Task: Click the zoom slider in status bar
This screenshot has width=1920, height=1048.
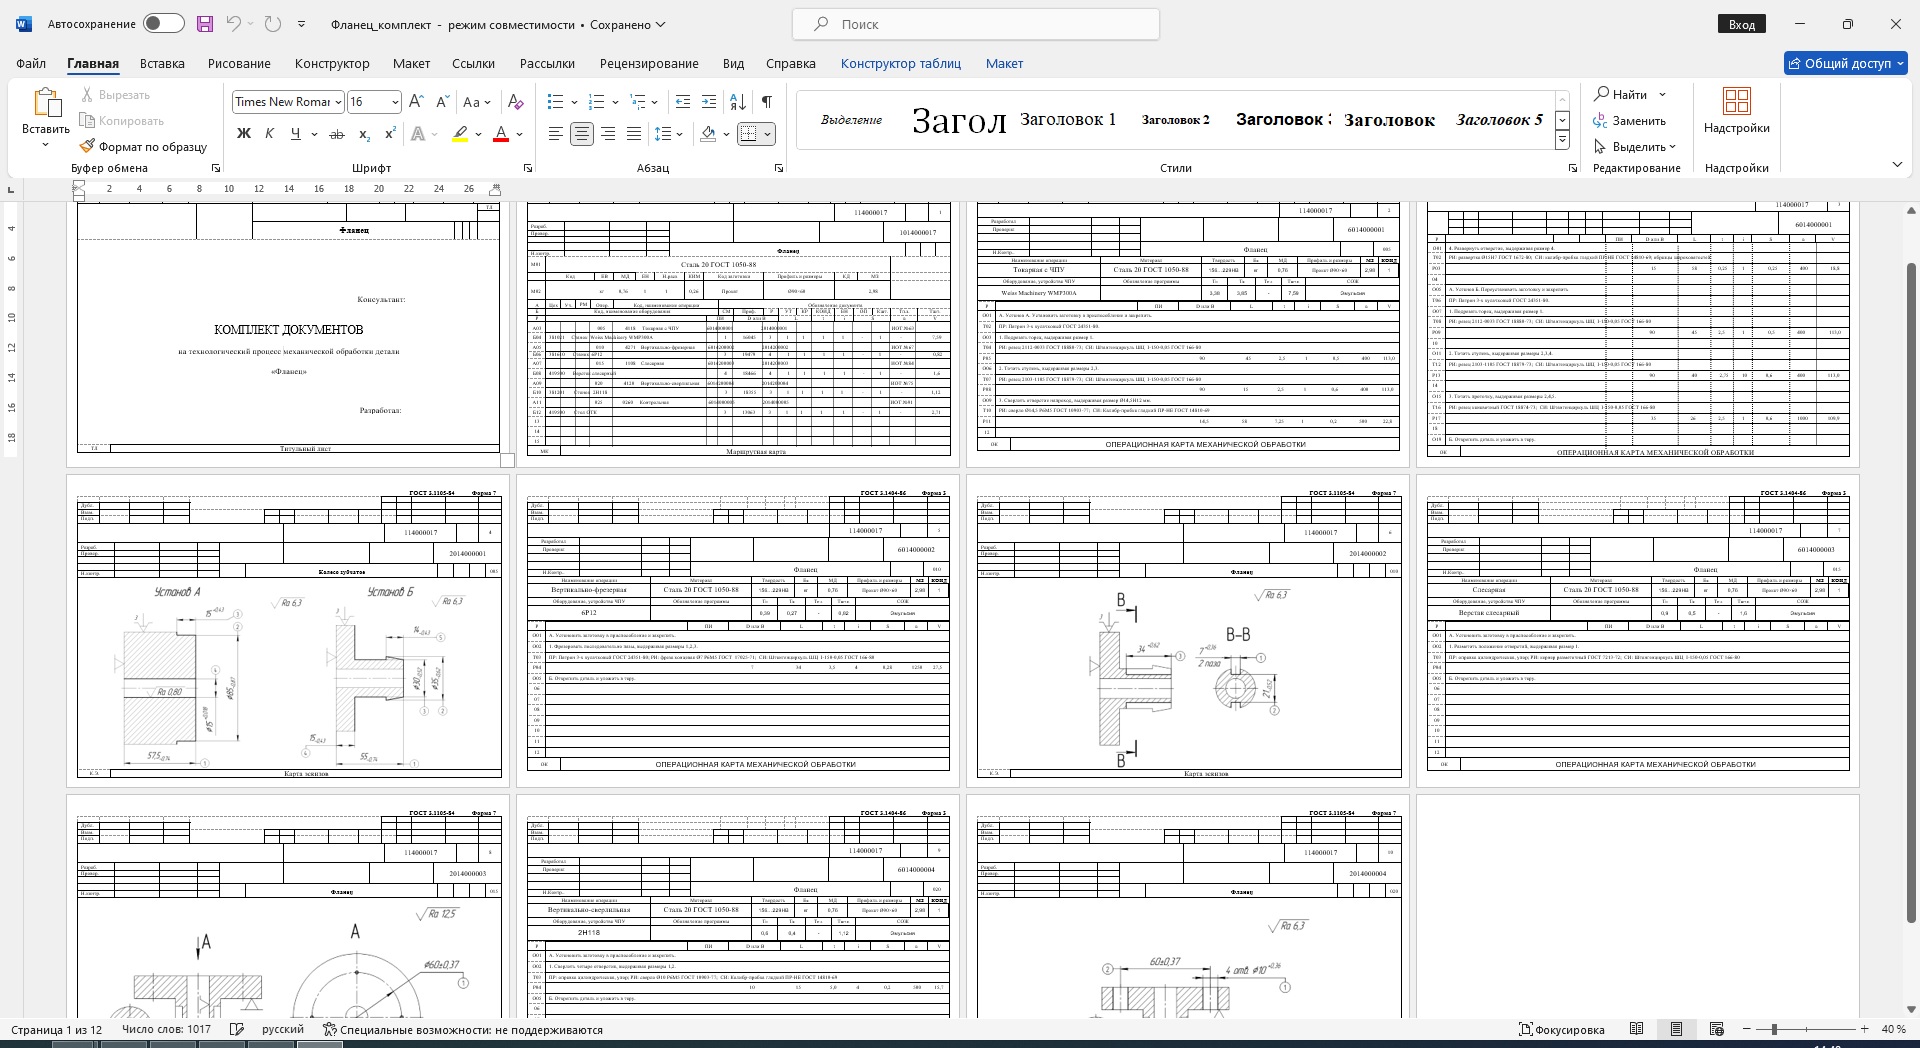Action: coord(1774,1029)
